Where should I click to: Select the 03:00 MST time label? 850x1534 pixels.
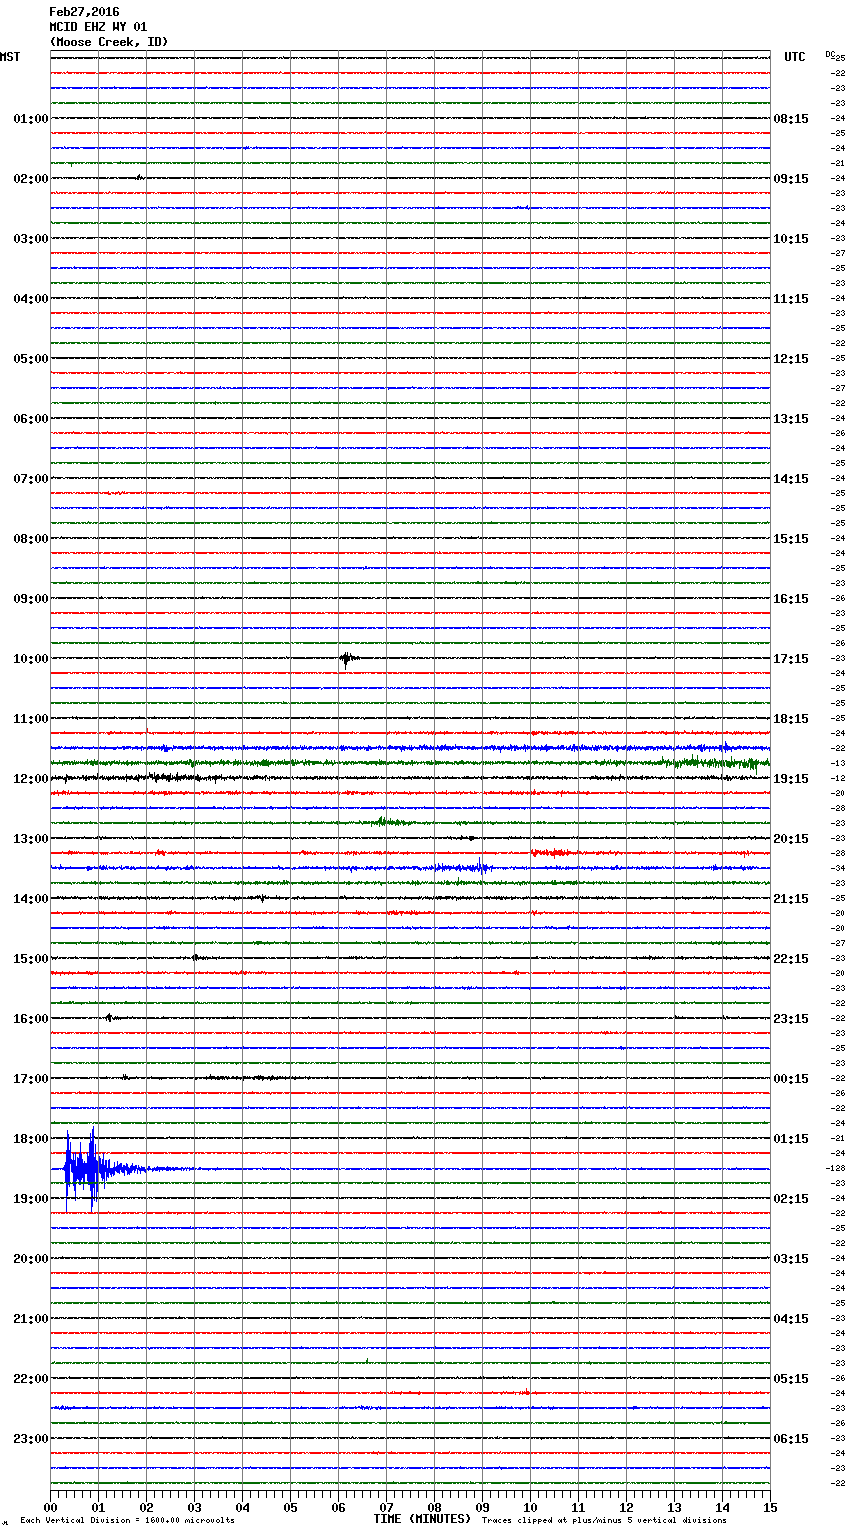click(31, 239)
